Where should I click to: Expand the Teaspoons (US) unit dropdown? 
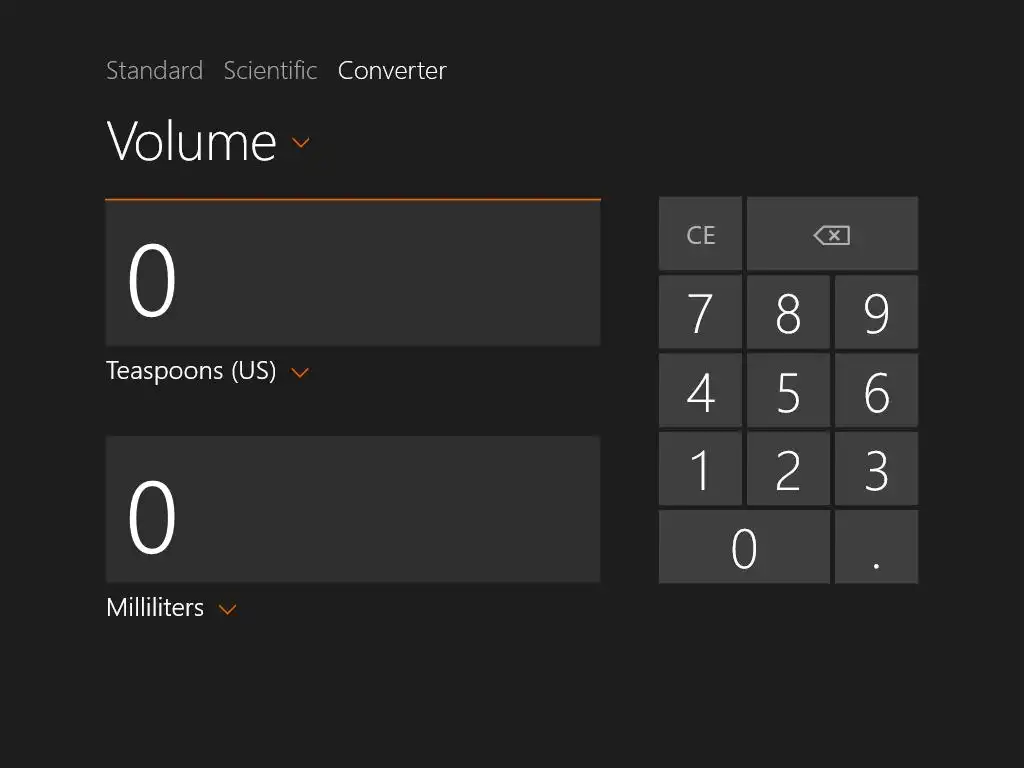tap(208, 371)
